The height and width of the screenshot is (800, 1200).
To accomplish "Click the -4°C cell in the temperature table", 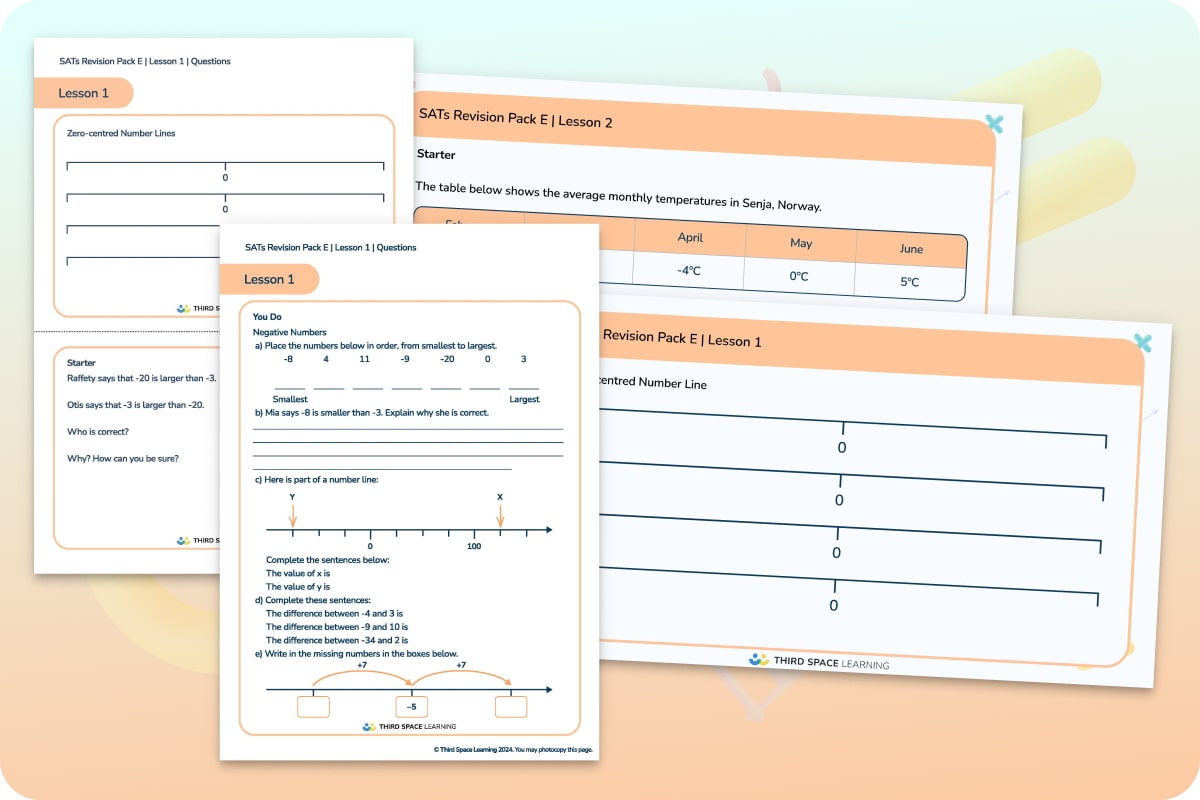I will [688, 270].
